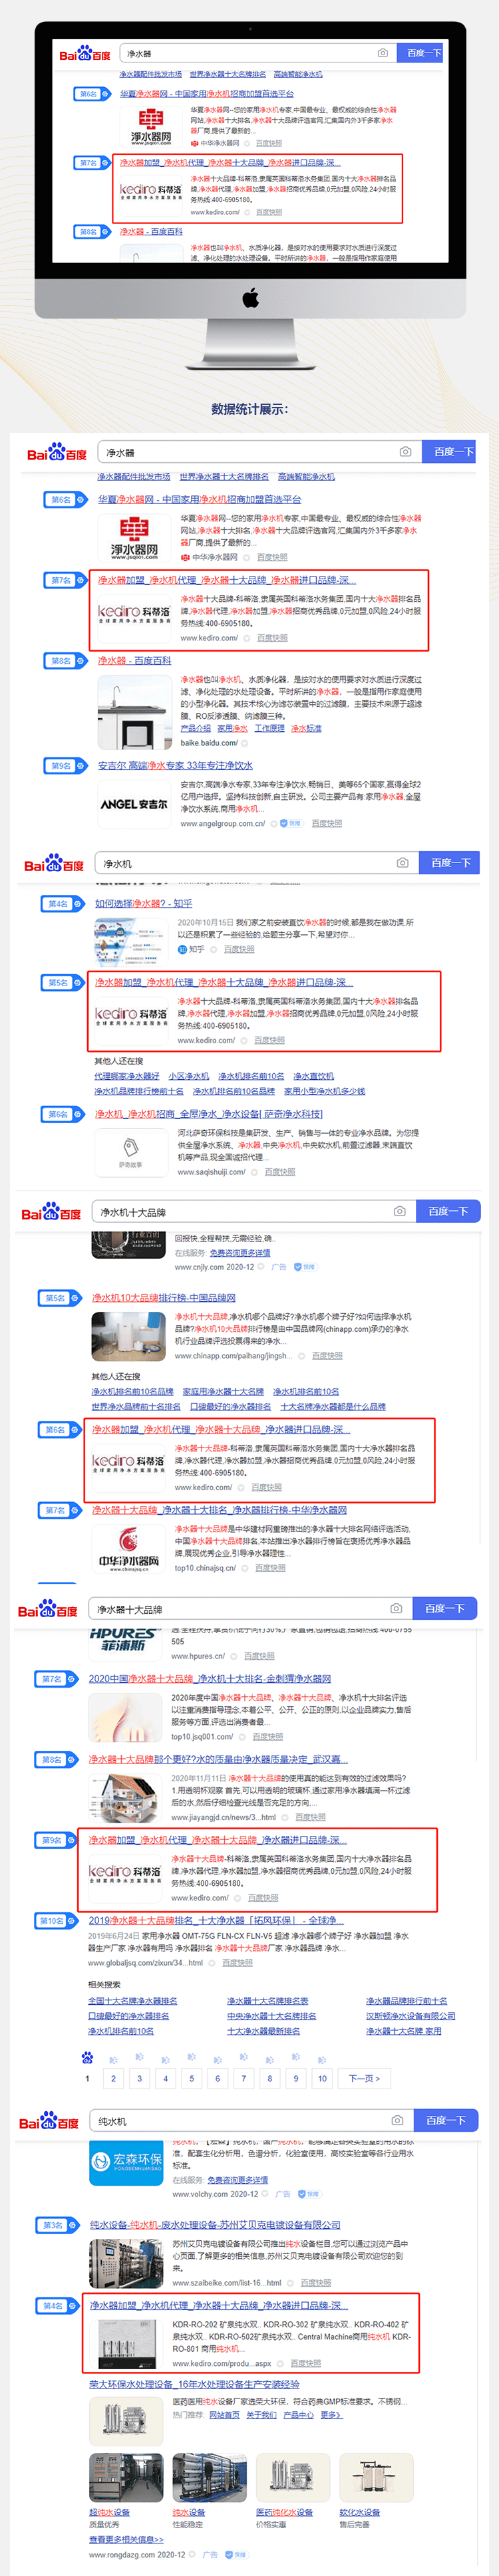Screen dimensions: 499x2576
Task: Click 工作原理 sublink under 百度百科 result
Action: (x=269, y=728)
